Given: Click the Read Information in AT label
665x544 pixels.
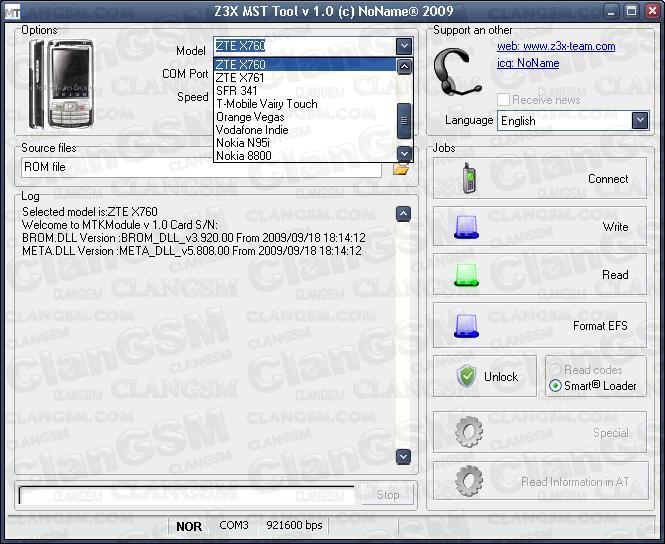Looking at the screenshot, I should 575,482.
